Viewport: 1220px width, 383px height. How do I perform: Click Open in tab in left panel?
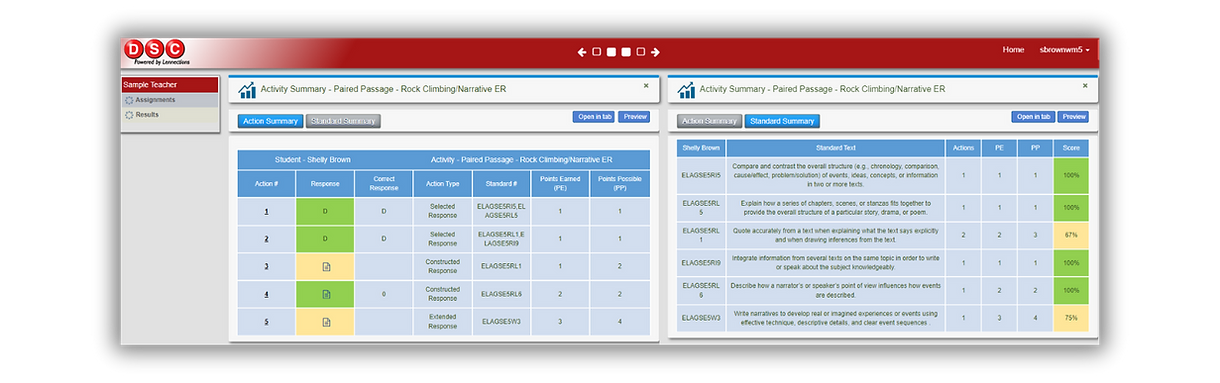593,117
